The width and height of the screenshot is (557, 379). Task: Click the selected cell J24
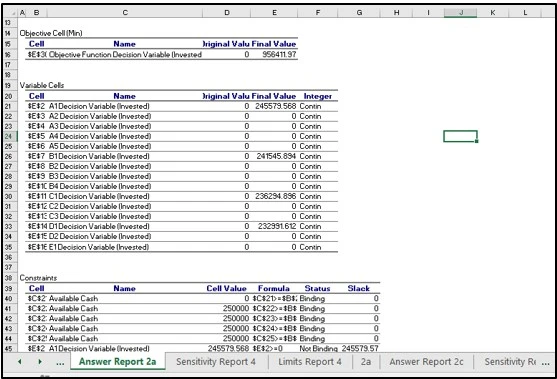pos(460,136)
